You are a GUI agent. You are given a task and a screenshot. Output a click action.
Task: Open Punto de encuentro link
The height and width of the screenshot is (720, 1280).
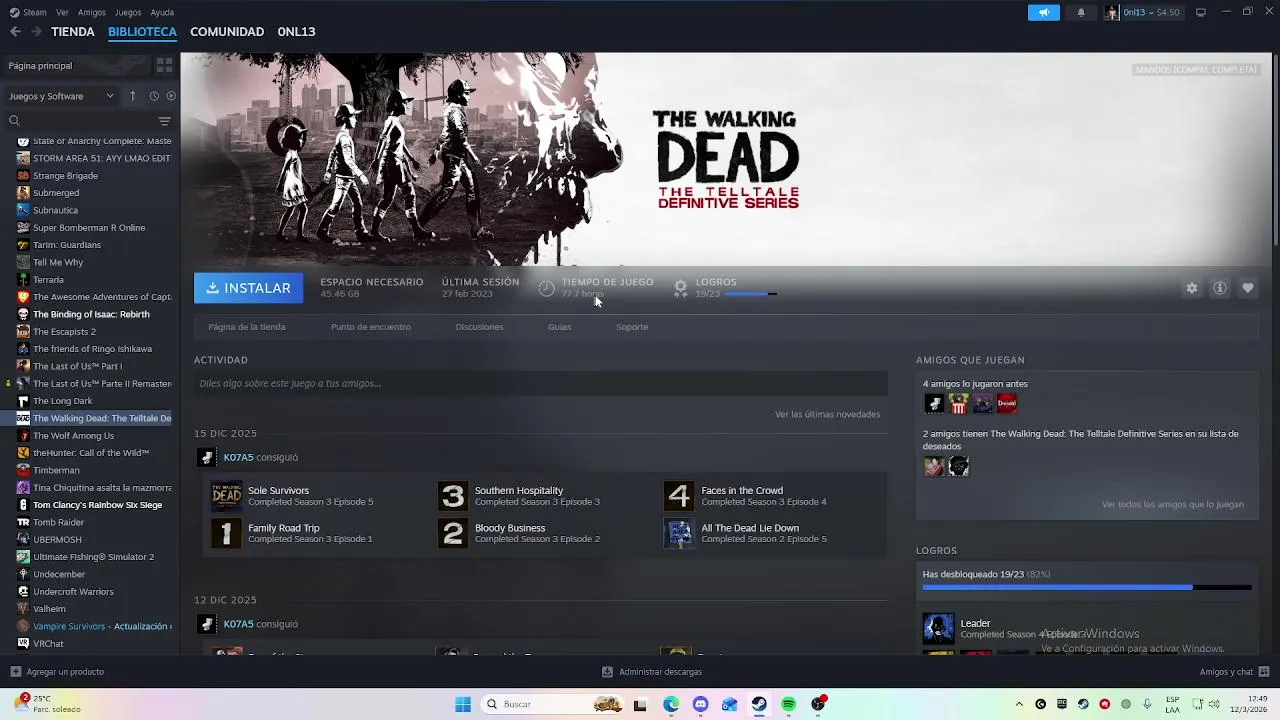tap(371, 327)
